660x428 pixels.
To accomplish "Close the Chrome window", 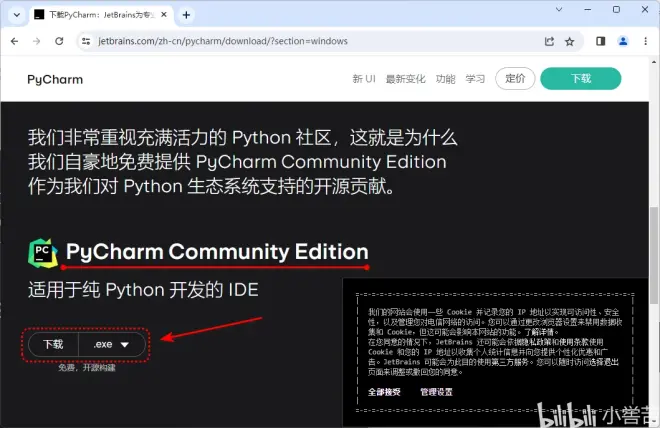I will [645, 9].
